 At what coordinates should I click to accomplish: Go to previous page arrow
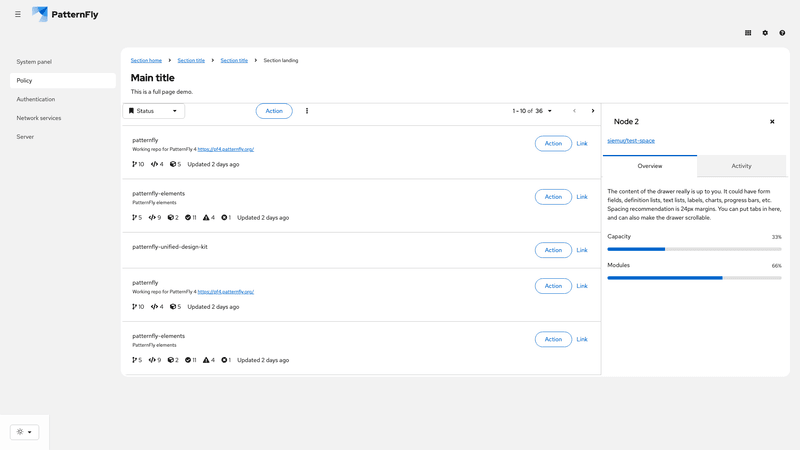574,111
